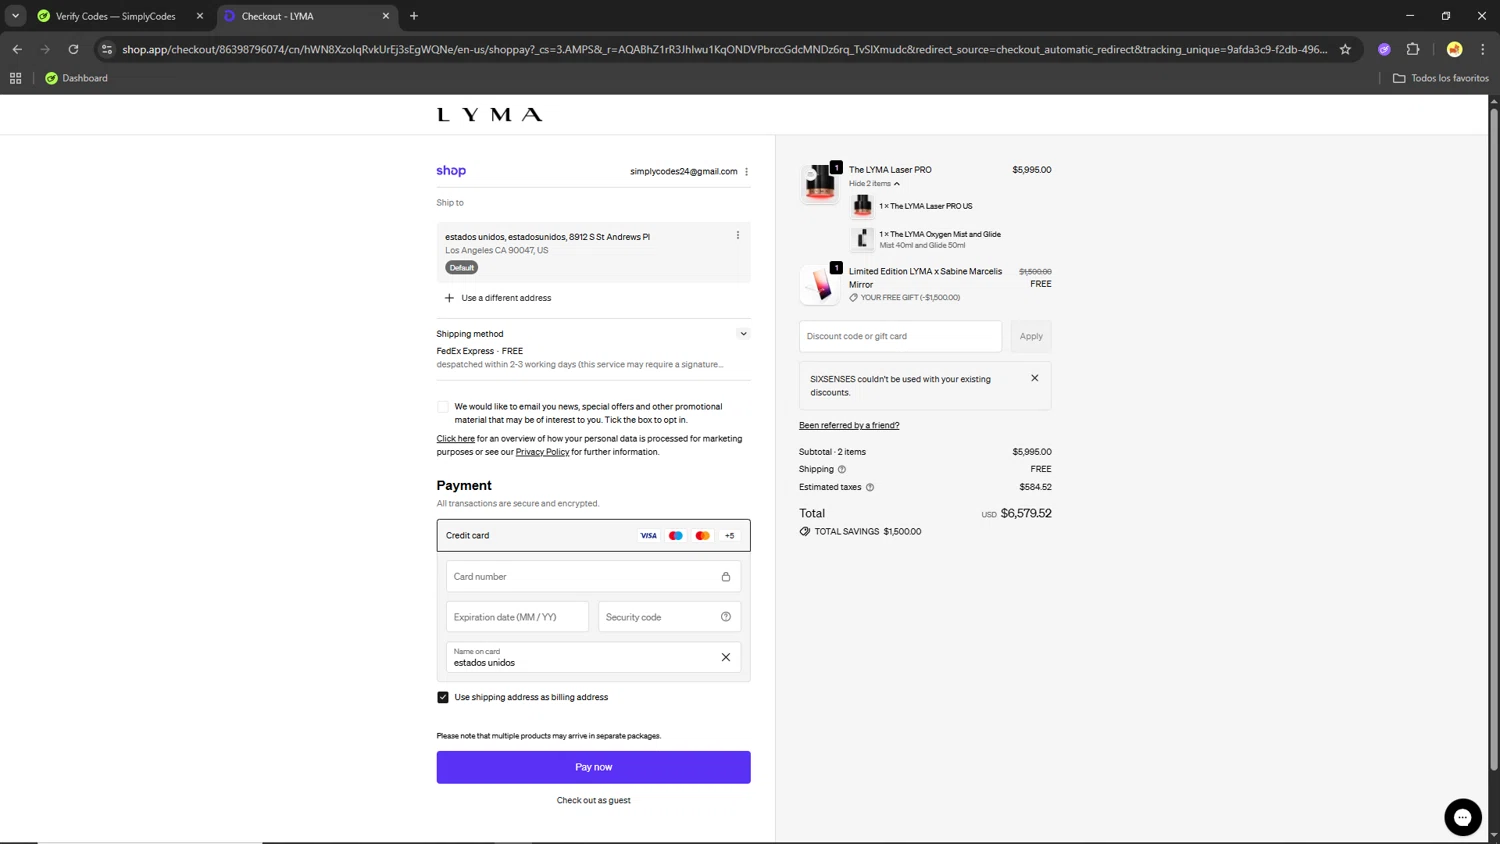Viewport: 1500px width, 844px height.
Task: Open the Privacy Policy link
Action: pyautogui.click(x=542, y=452)
